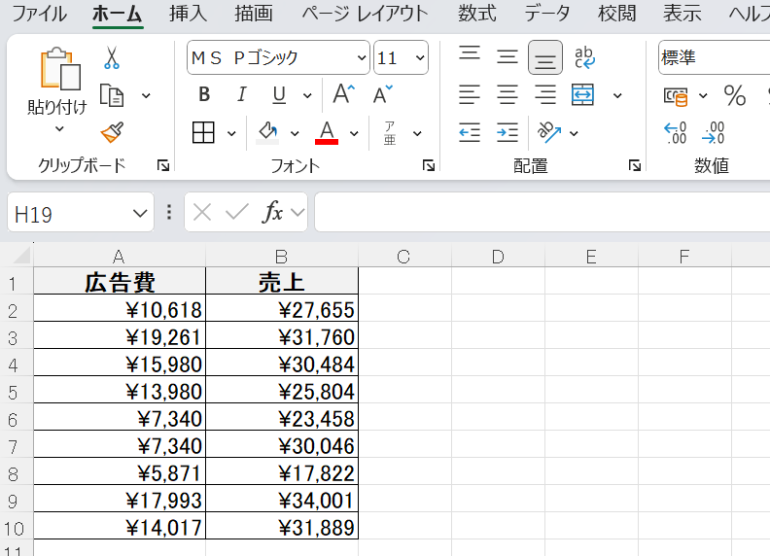Switch to the 挿入 ribbon tab
The height and width of the screenshot is (556, 770).
point(188,14)
